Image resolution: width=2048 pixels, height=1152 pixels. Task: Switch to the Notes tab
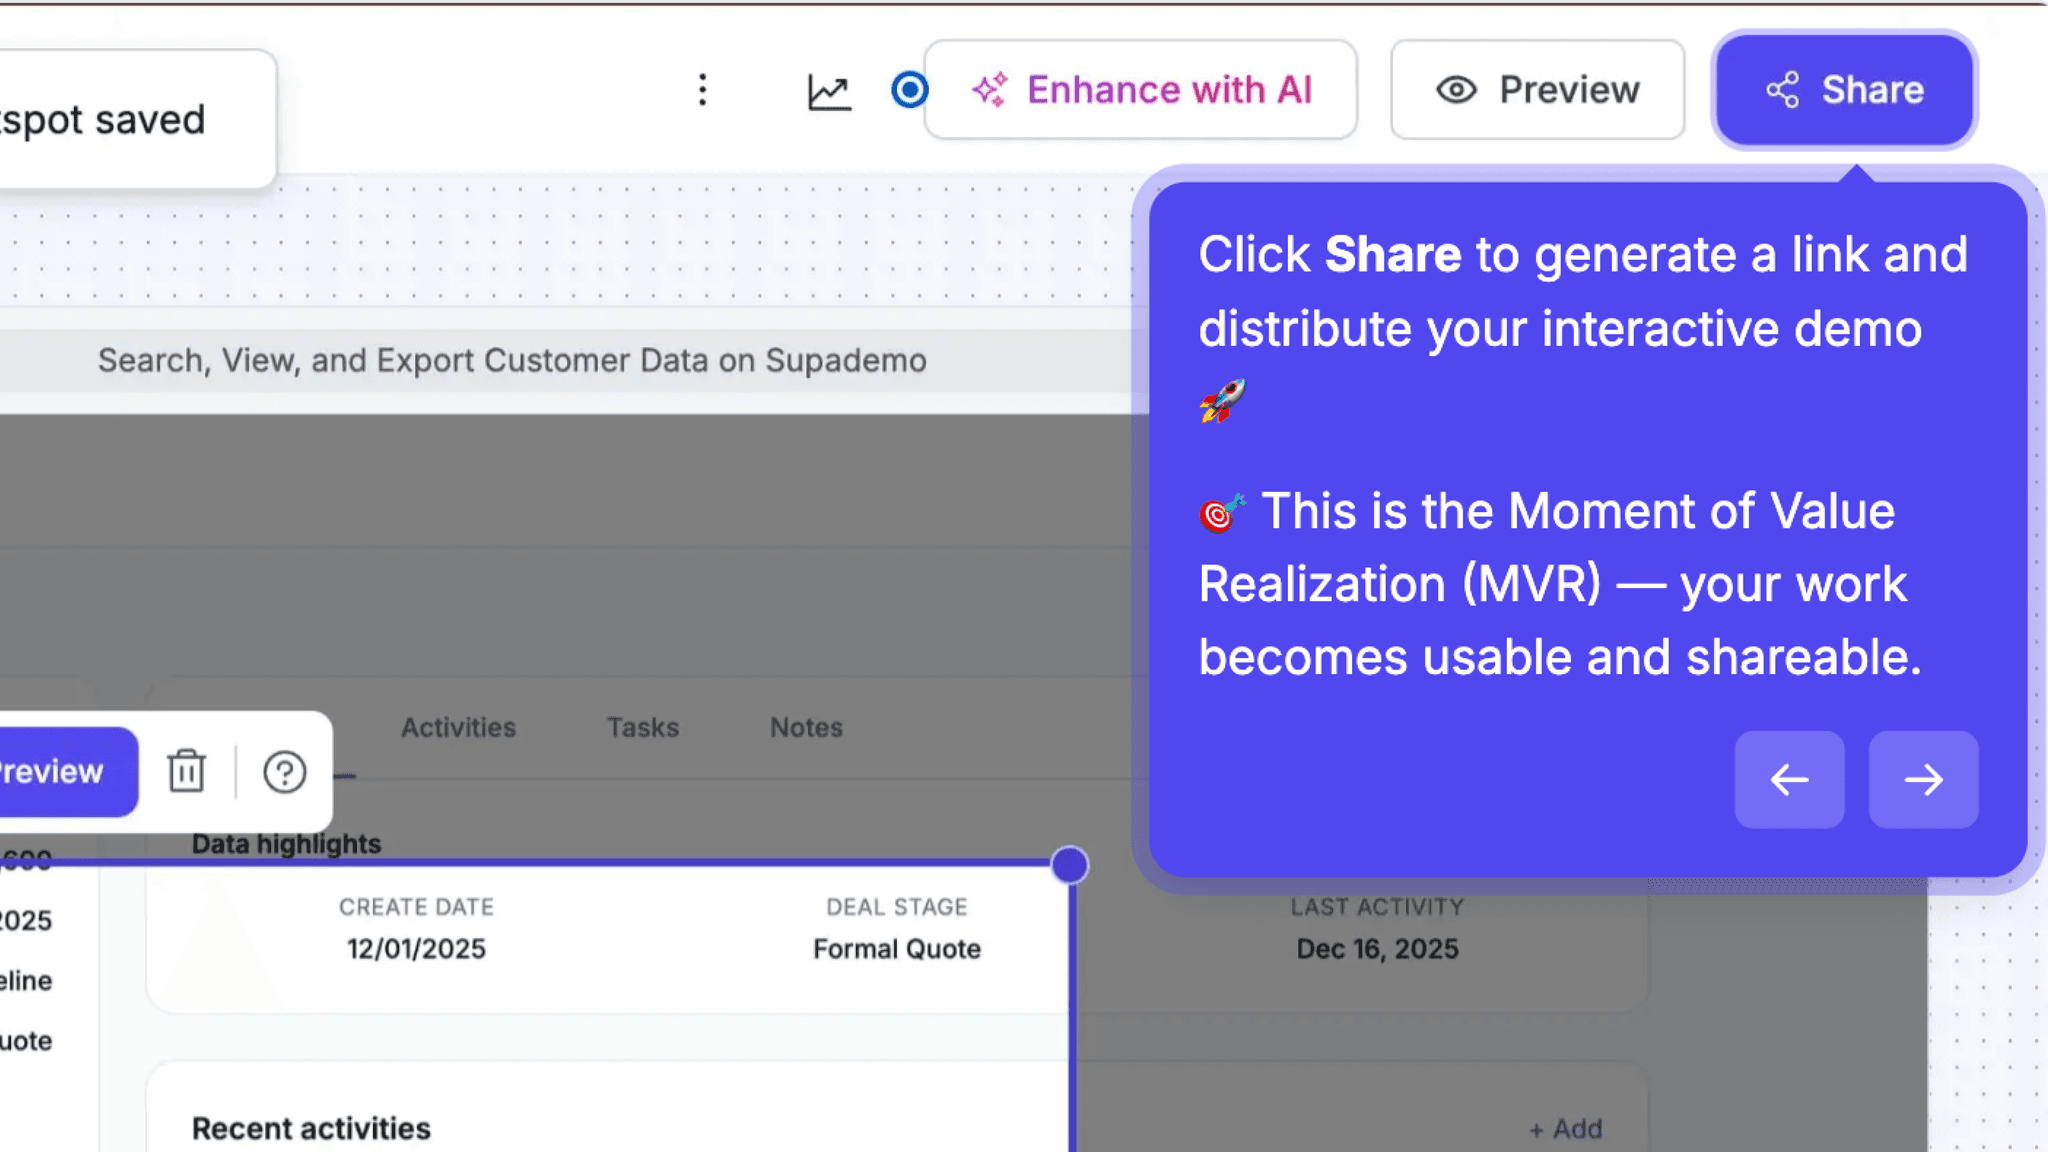tap(806, 727)
